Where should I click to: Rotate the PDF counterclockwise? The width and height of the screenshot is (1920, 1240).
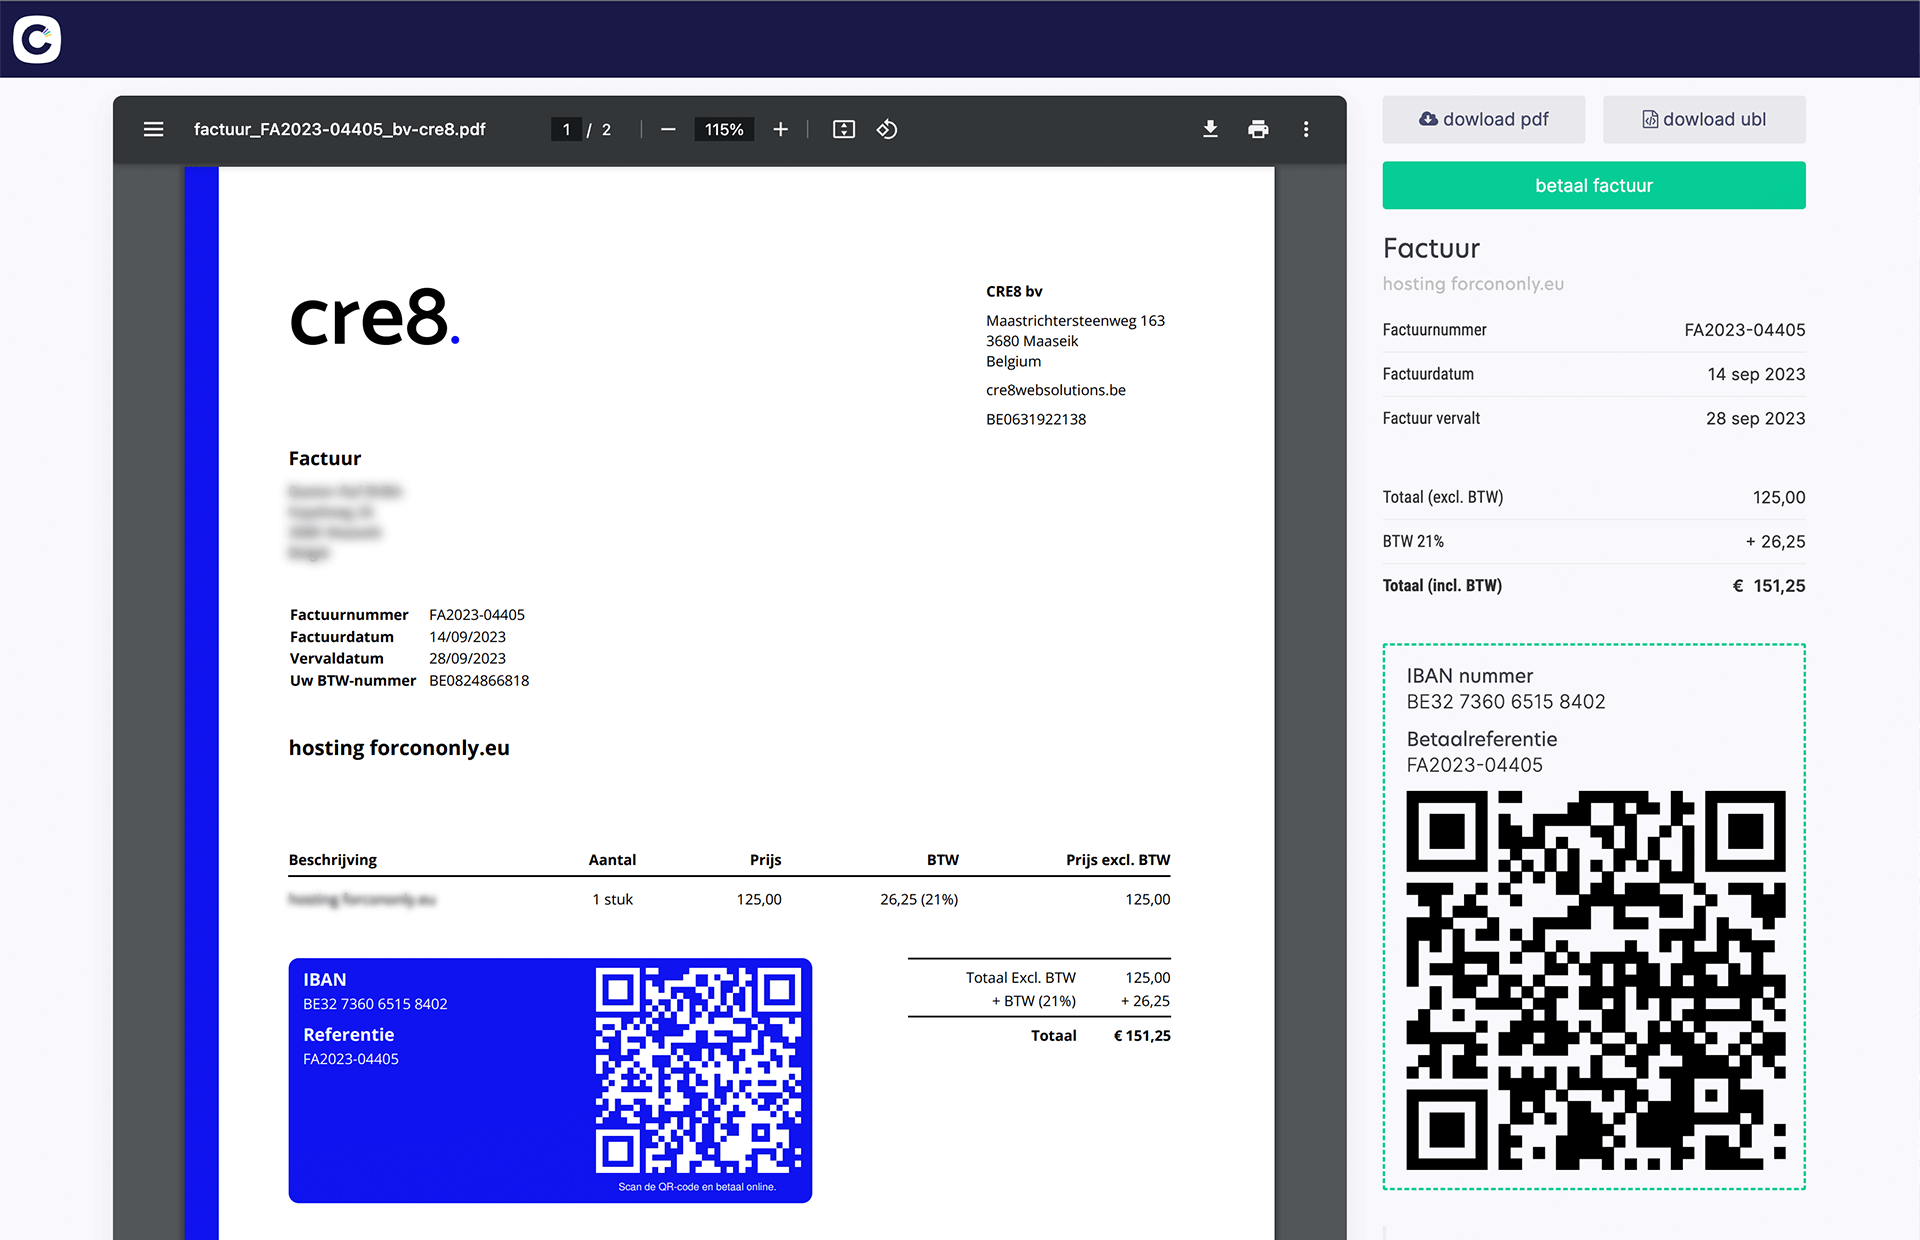click(x=887, y=129)
